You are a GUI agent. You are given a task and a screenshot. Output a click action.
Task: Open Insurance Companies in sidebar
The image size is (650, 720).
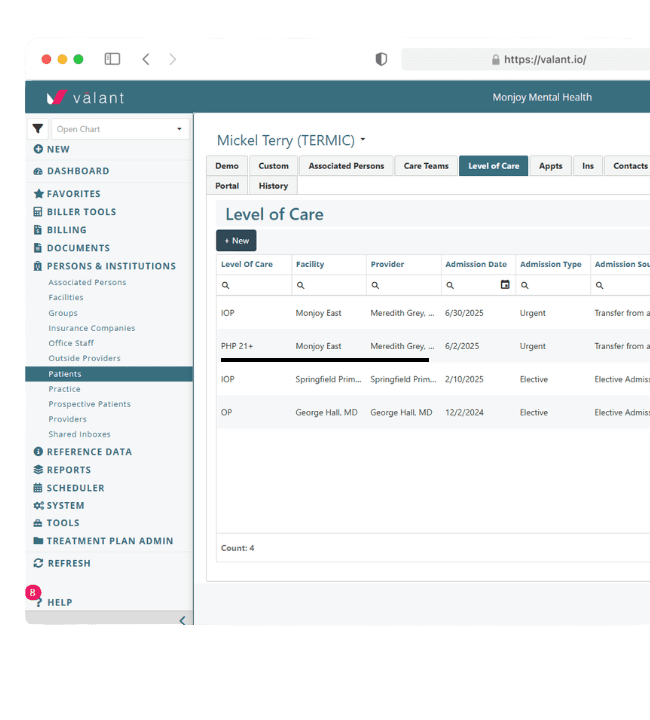click(x=91, y=328)
